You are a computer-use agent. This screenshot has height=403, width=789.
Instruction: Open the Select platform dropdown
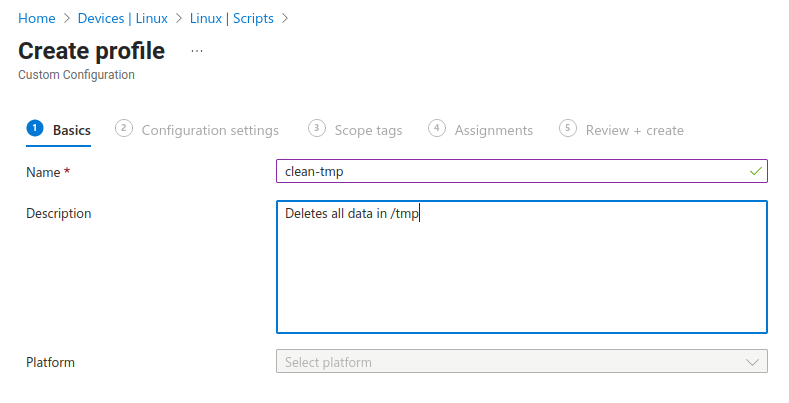(510, 362)
